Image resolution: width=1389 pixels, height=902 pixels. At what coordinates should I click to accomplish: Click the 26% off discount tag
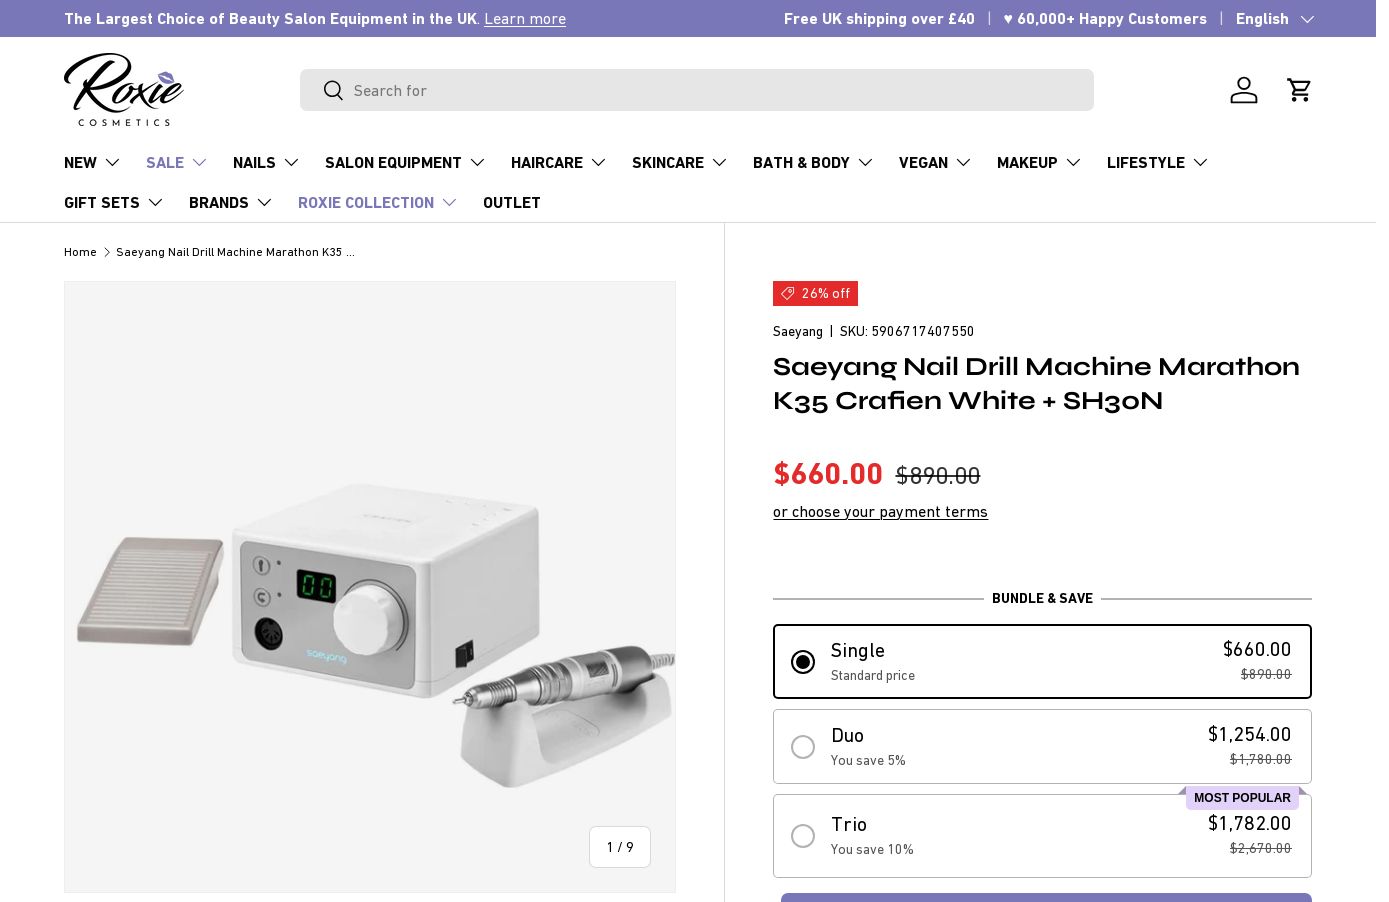click(815, 293)
